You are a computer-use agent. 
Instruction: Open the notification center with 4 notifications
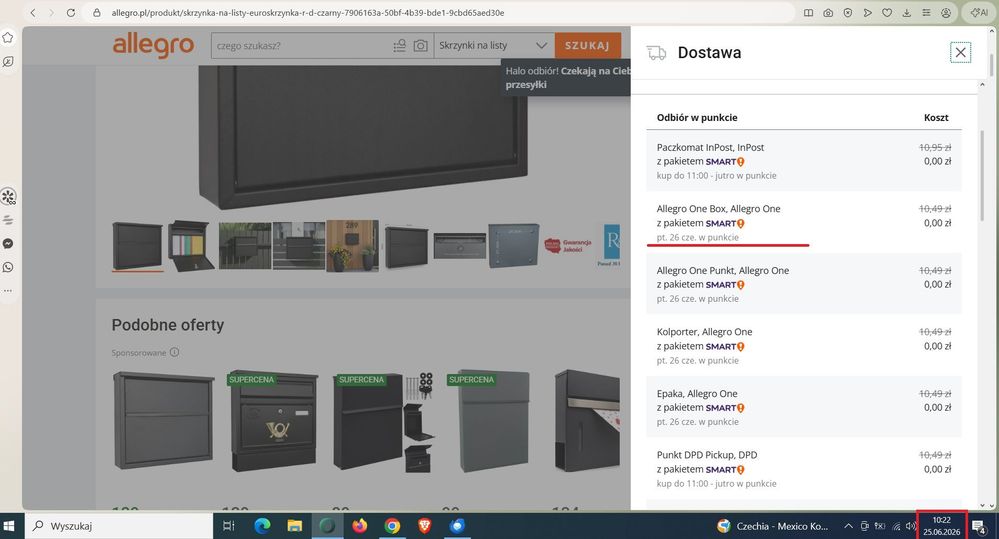pos(978,527)
